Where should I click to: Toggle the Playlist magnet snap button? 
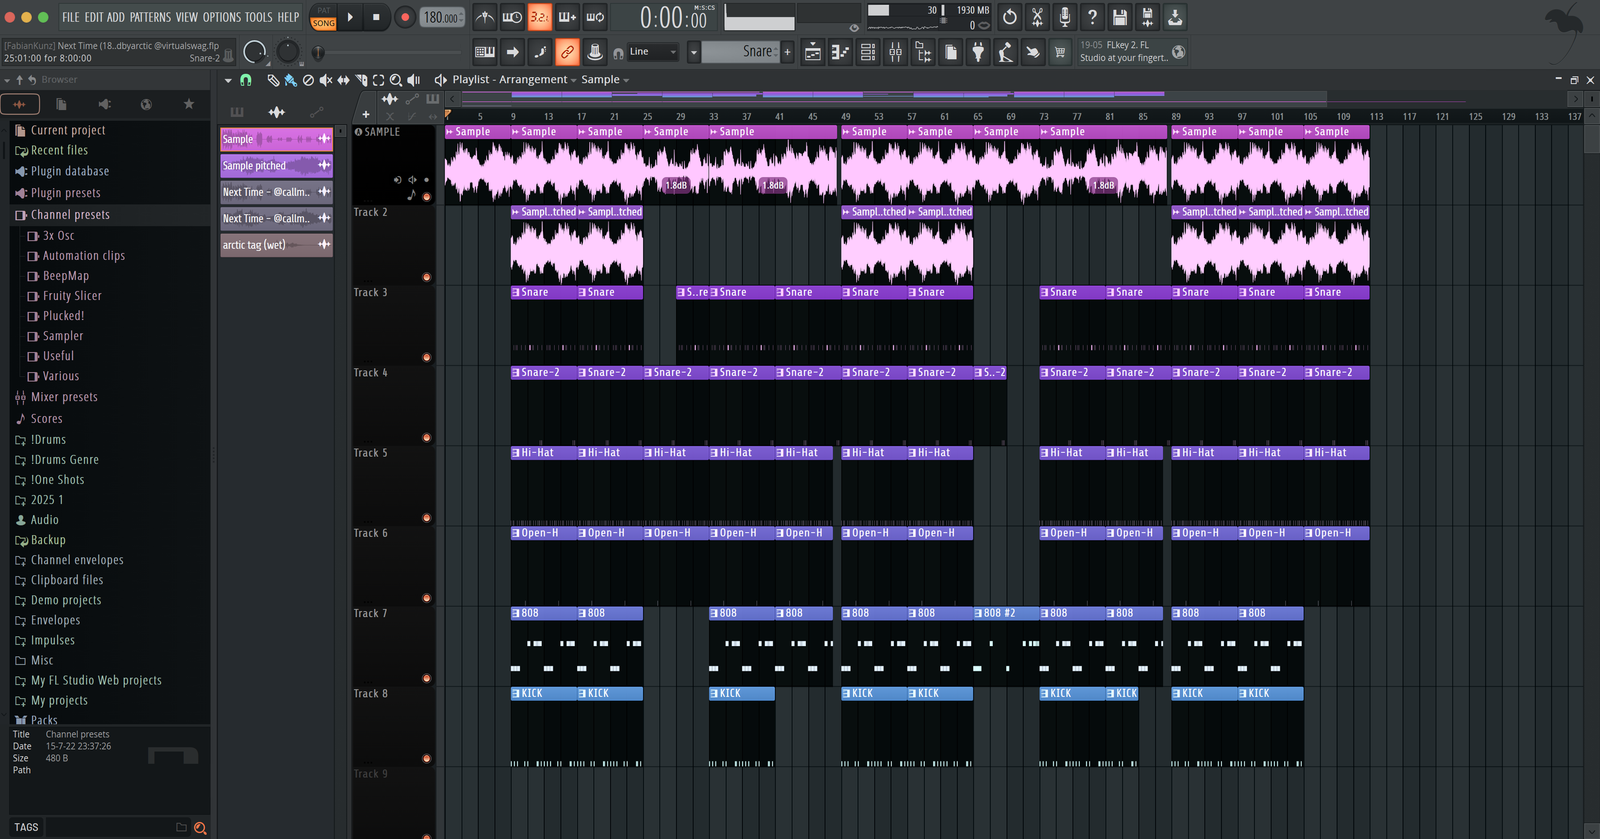[x=246, y=80]
